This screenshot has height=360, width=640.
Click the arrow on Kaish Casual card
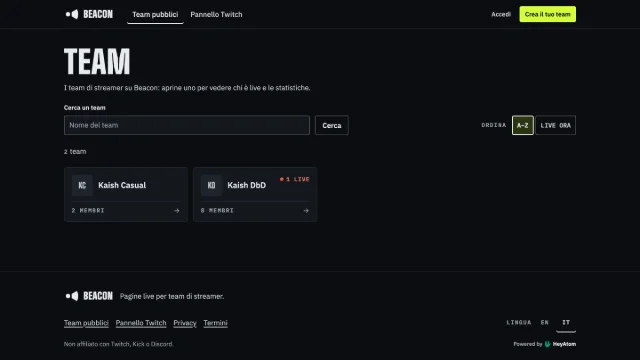click(x=176, y=211)
